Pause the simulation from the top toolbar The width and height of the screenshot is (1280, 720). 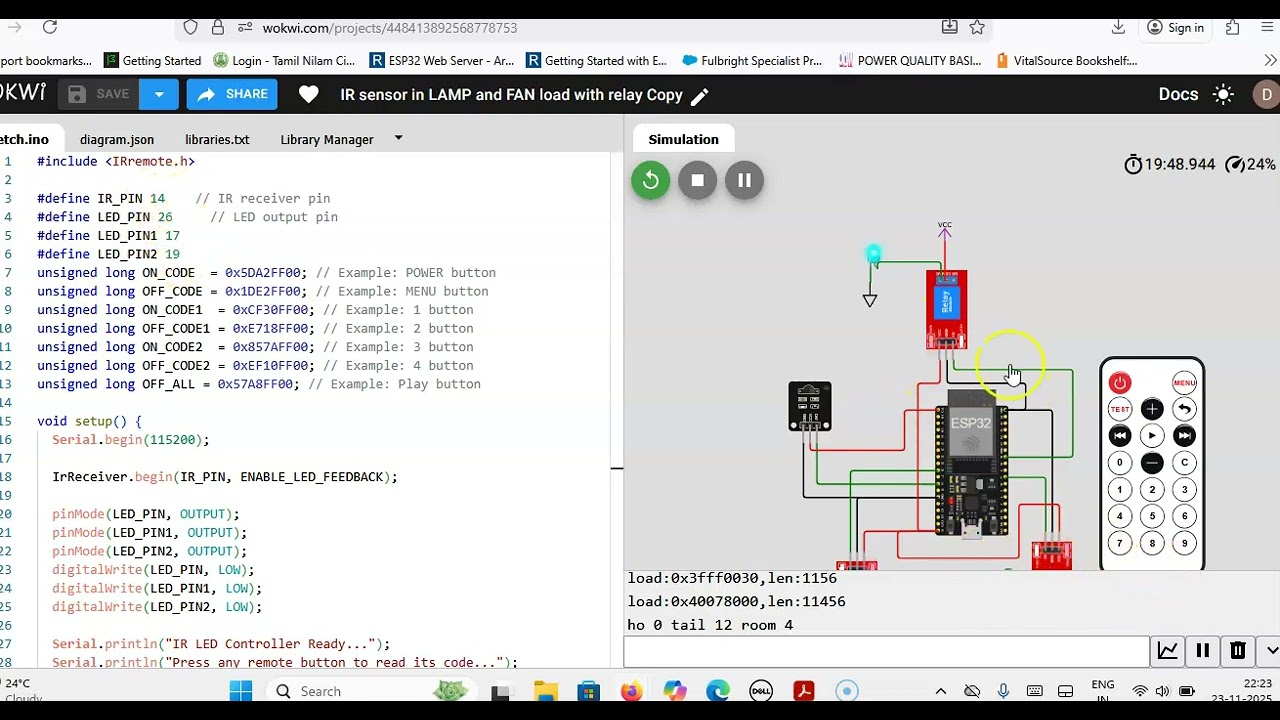[744, 180]
